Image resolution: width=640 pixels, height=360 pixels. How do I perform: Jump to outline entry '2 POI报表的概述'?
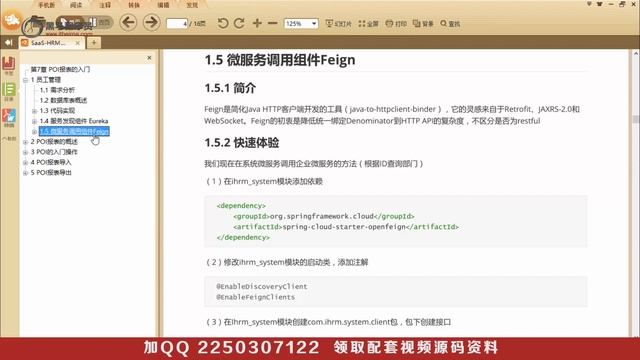click(x=54, y=142)
